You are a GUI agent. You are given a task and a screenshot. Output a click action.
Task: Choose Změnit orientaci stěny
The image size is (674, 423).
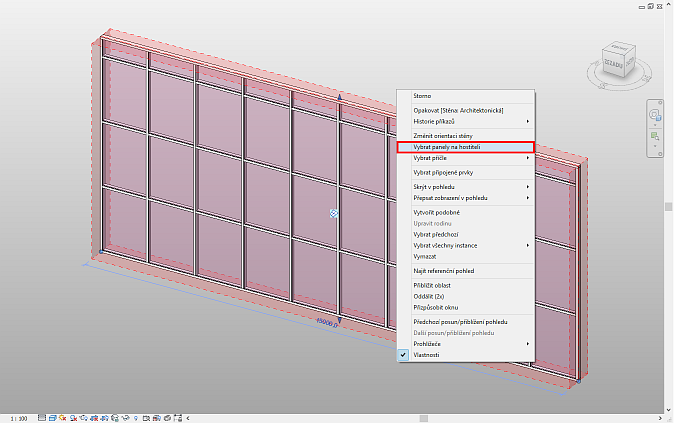pyautogui.click(x=441, y=135)
